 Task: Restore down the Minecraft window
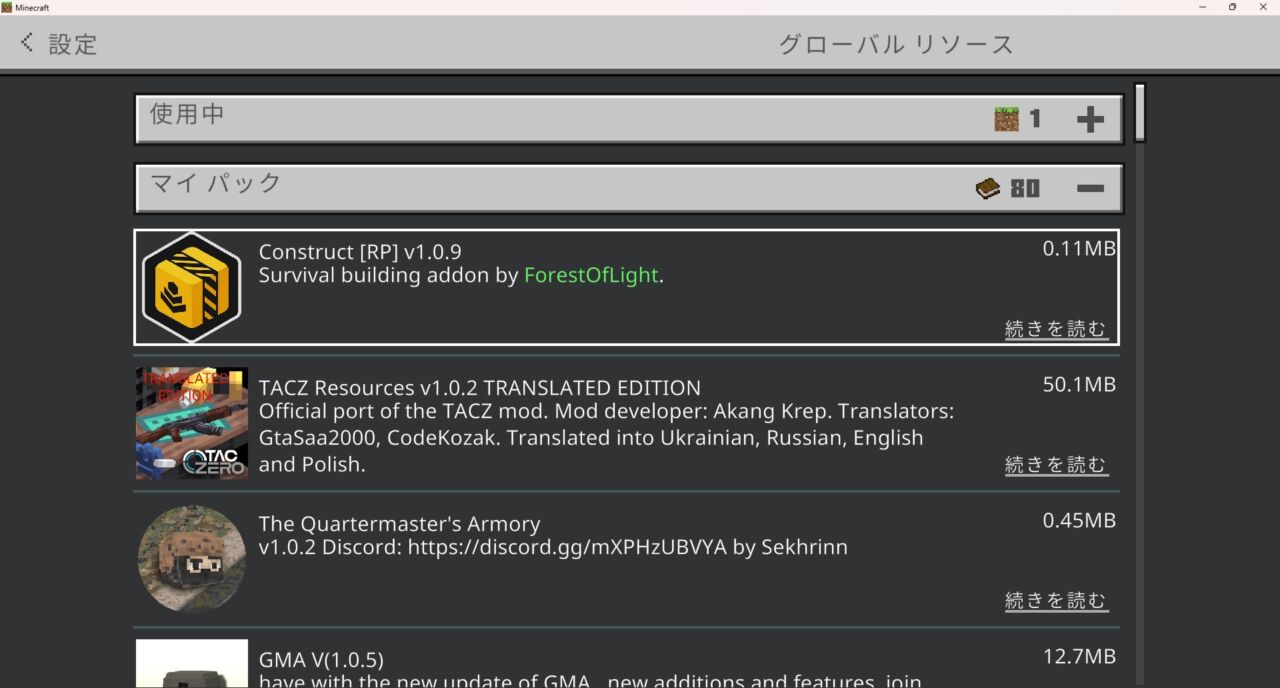(1232, 7)
